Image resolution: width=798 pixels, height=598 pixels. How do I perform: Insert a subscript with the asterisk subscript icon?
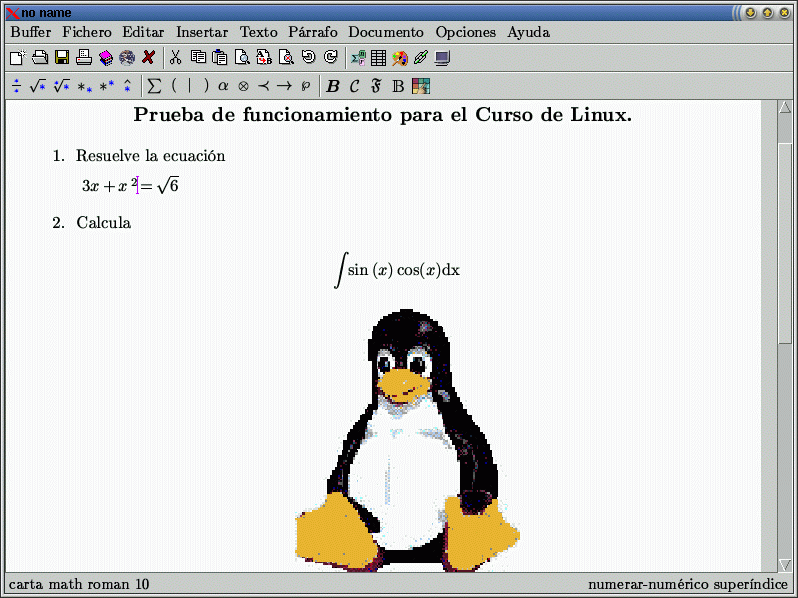[84, 88]
